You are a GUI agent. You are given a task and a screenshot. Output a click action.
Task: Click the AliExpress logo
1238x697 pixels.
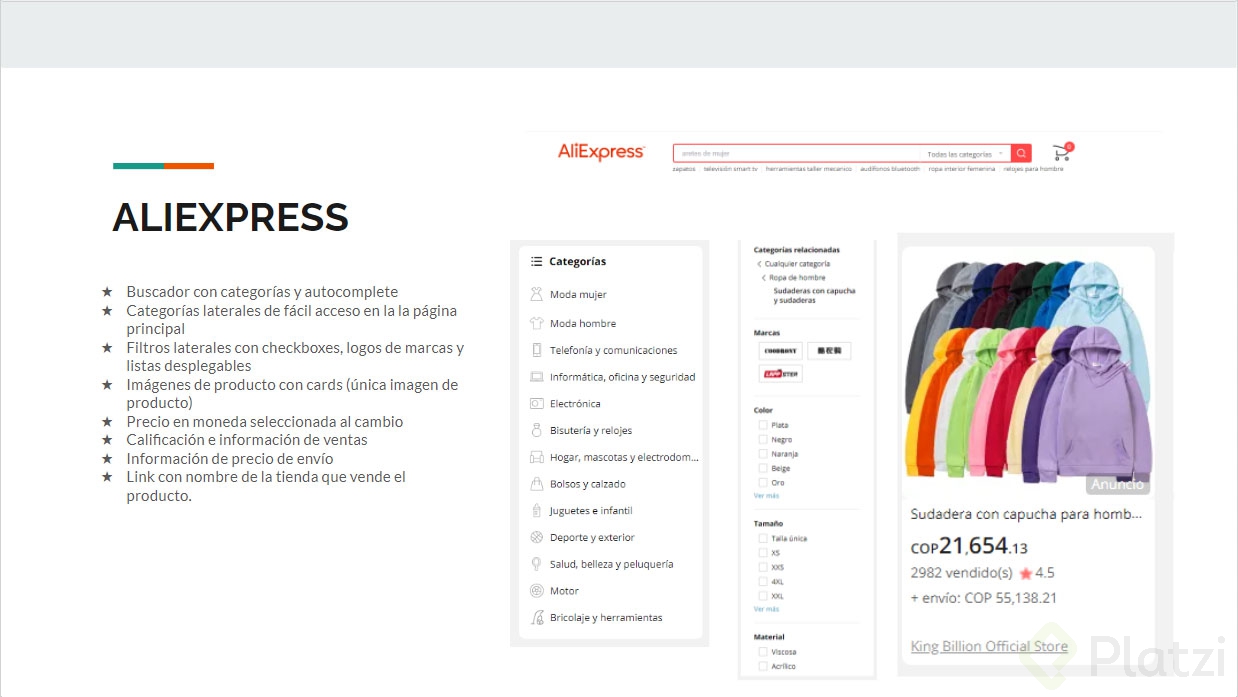601,152
